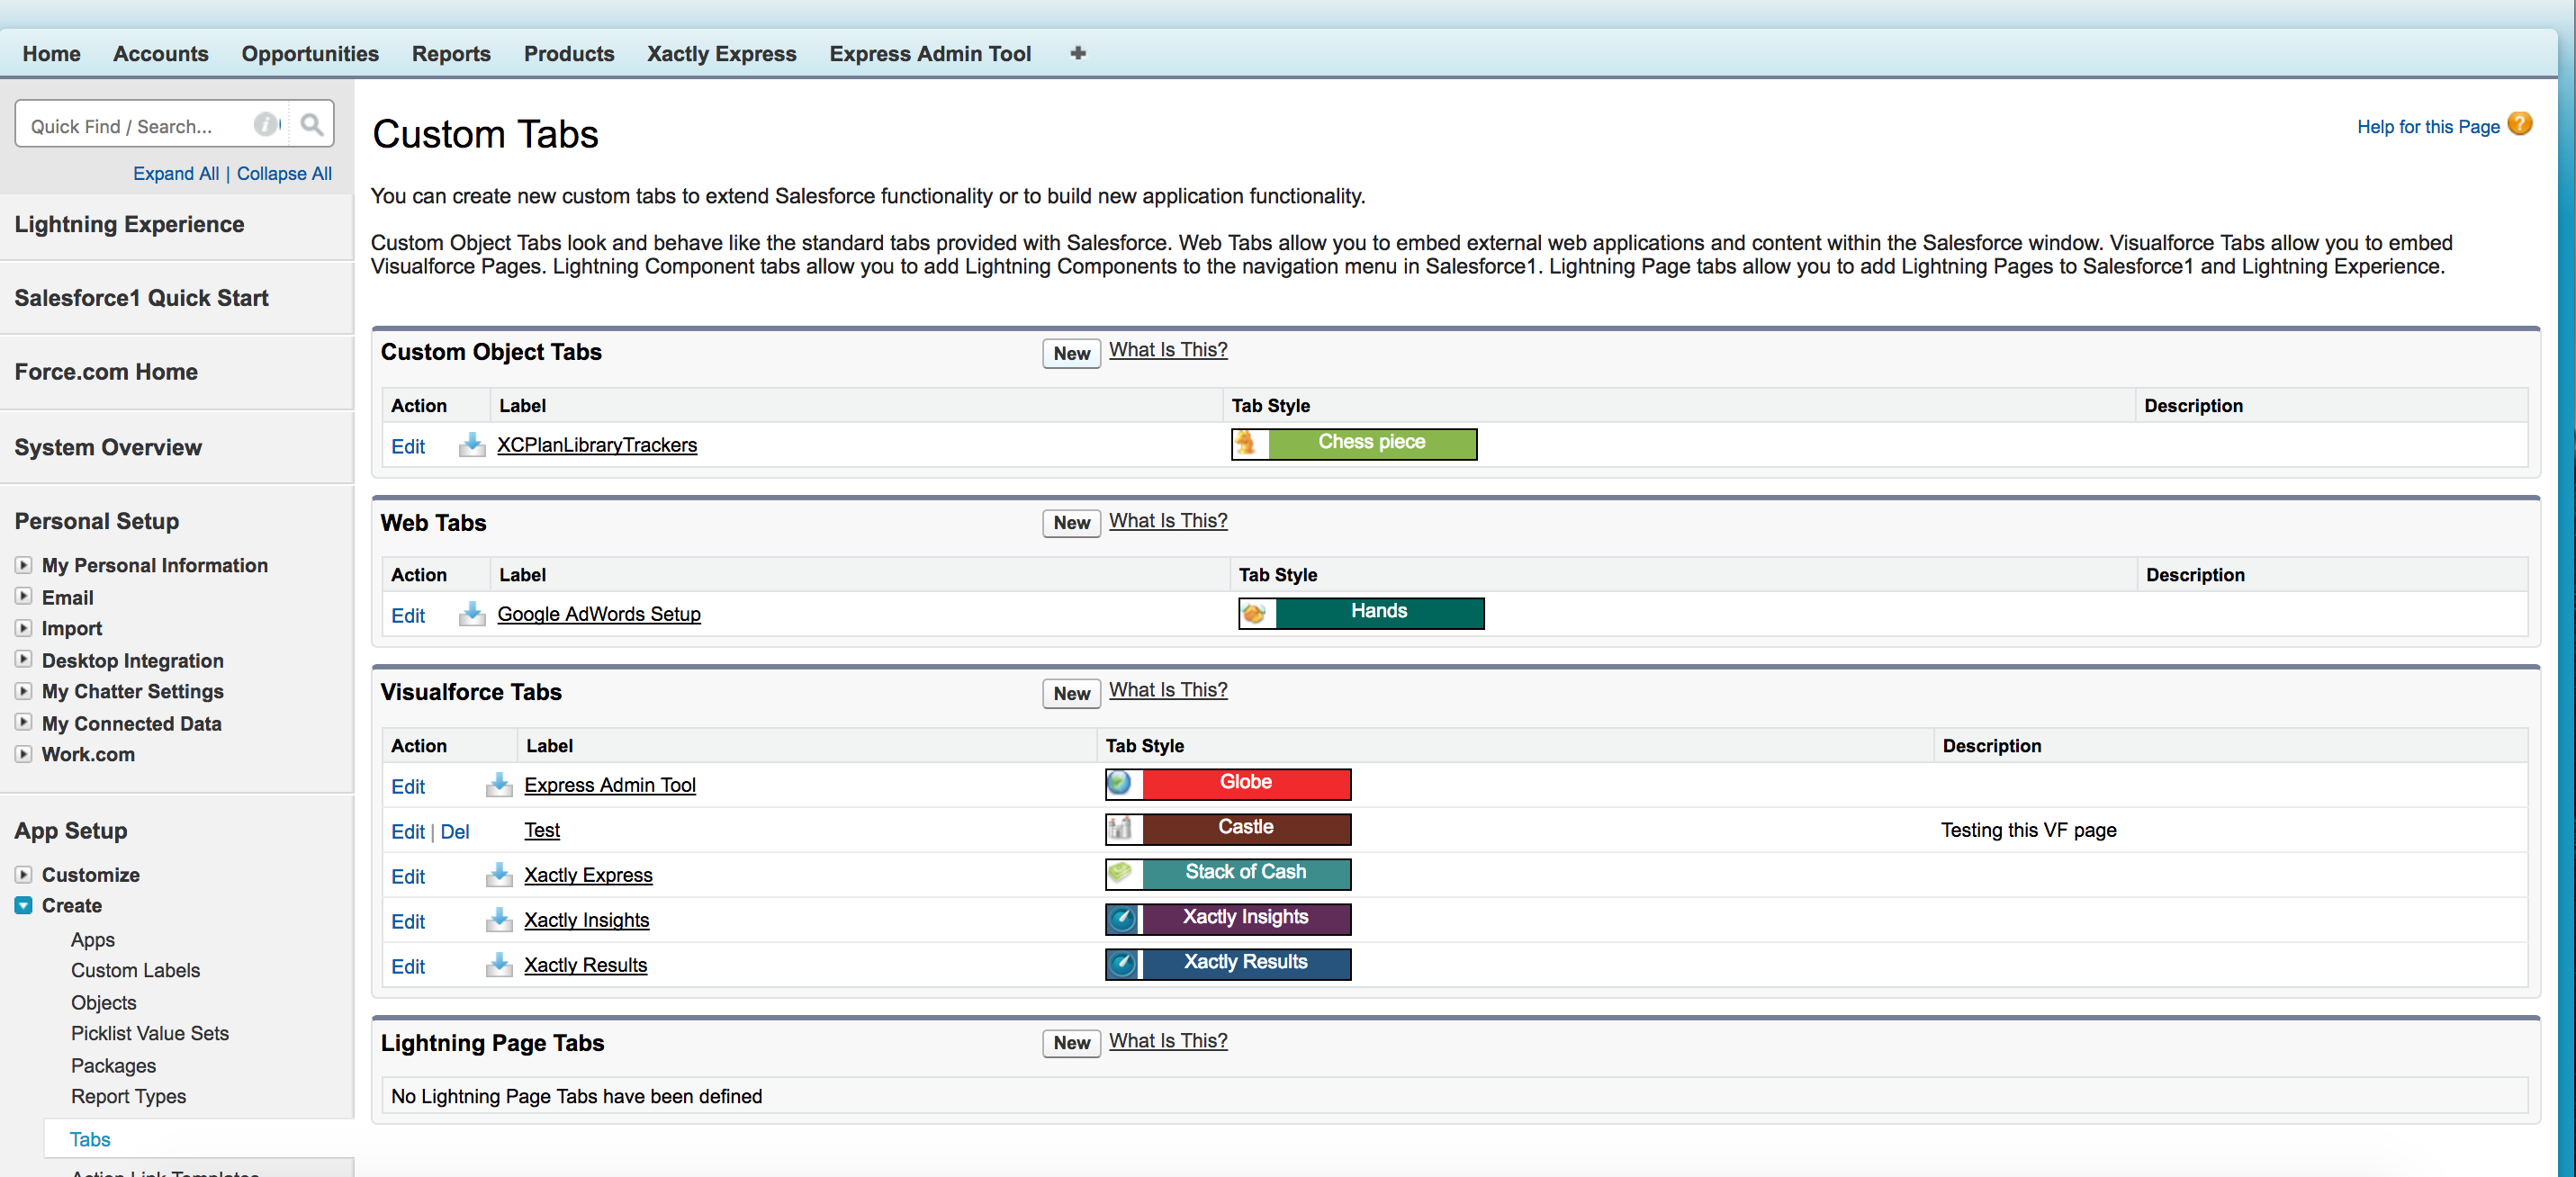Open the Home tab
2576x1177 pixels.
pos(51,53)
